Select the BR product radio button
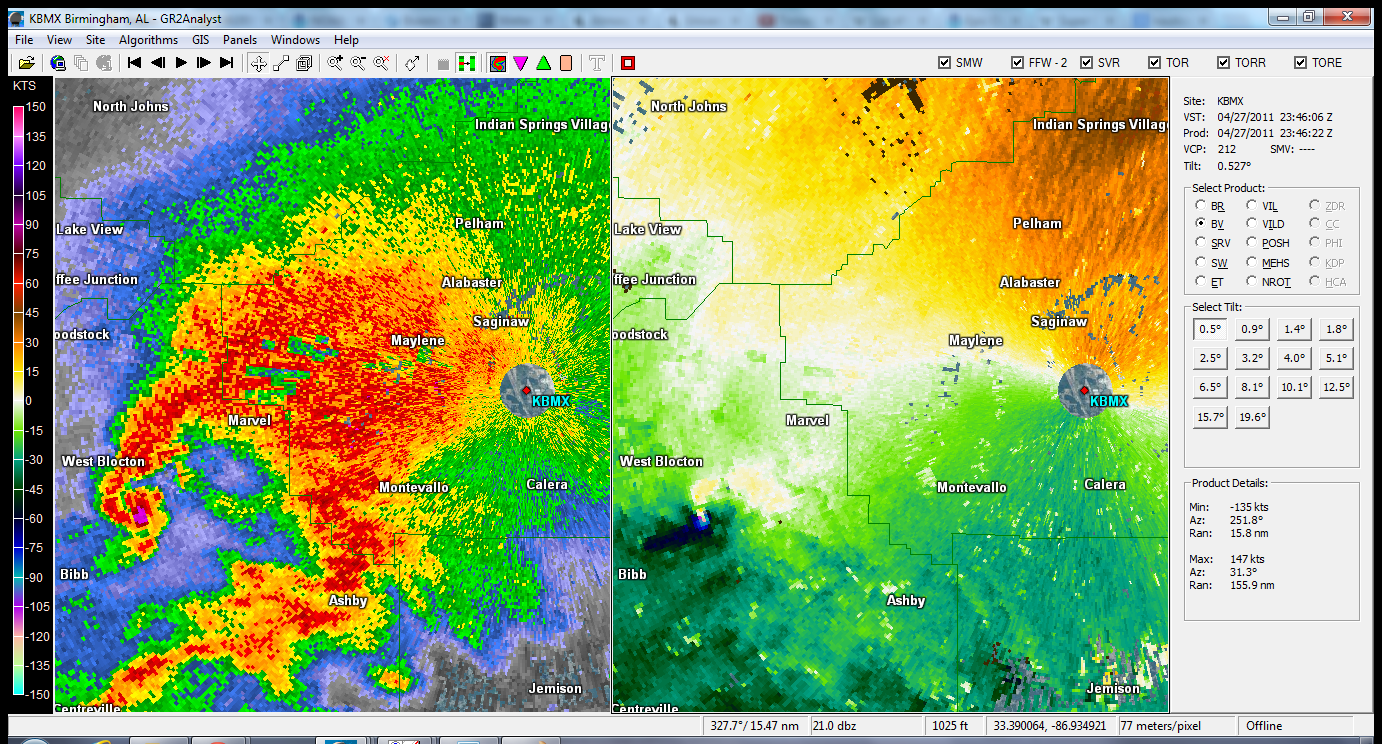Viewport: 1382px width, 744px height. click(x=1201, y=205)
